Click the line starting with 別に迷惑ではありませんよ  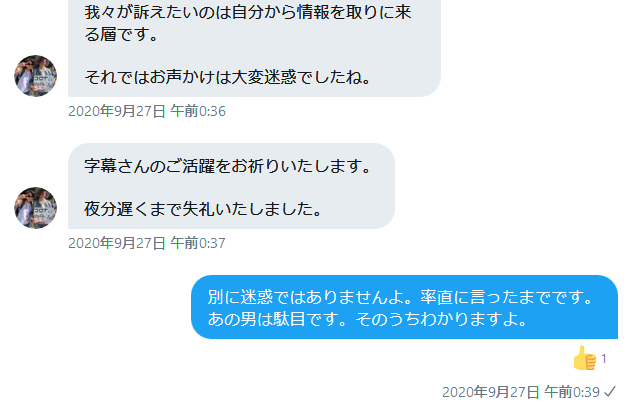click(400, 297)
